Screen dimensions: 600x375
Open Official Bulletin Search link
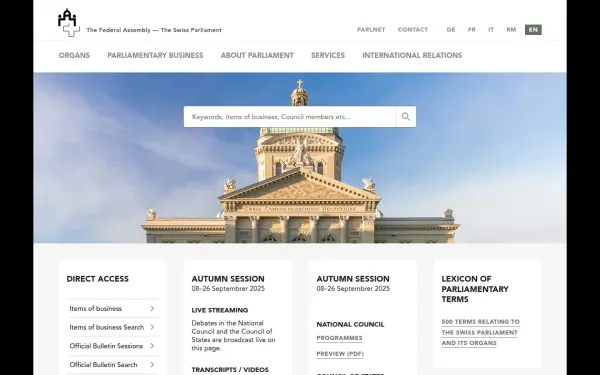pyautogui.click(x=103, y=365)
